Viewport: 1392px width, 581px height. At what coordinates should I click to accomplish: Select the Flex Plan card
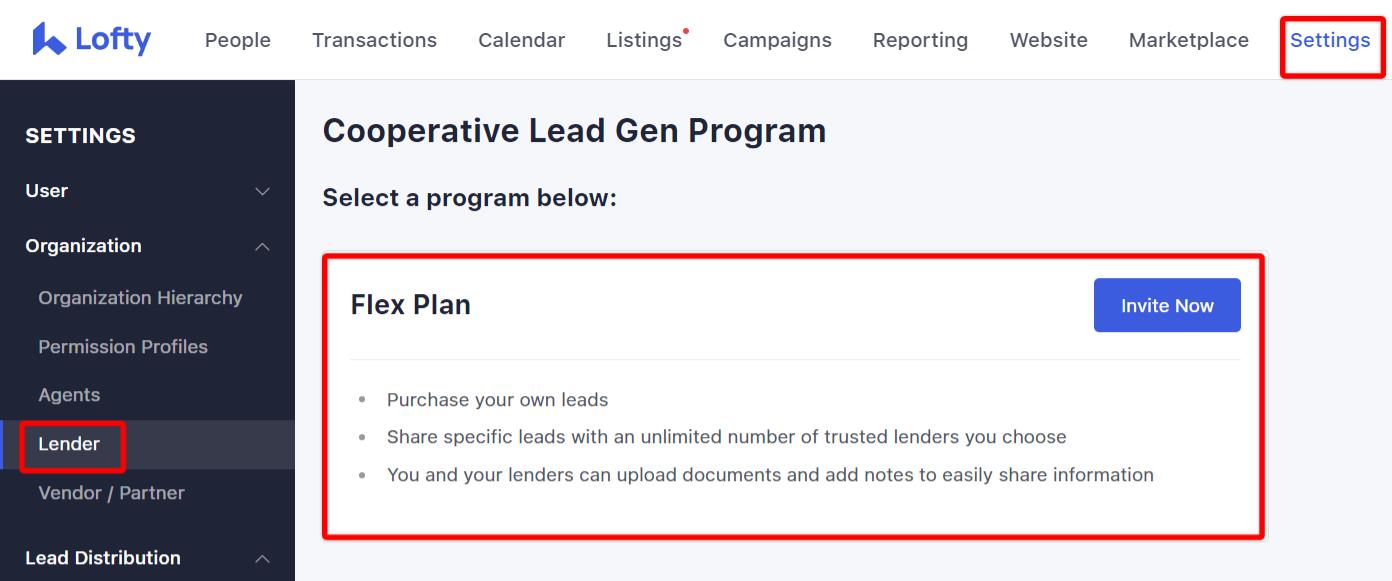[x=794, y=396]
